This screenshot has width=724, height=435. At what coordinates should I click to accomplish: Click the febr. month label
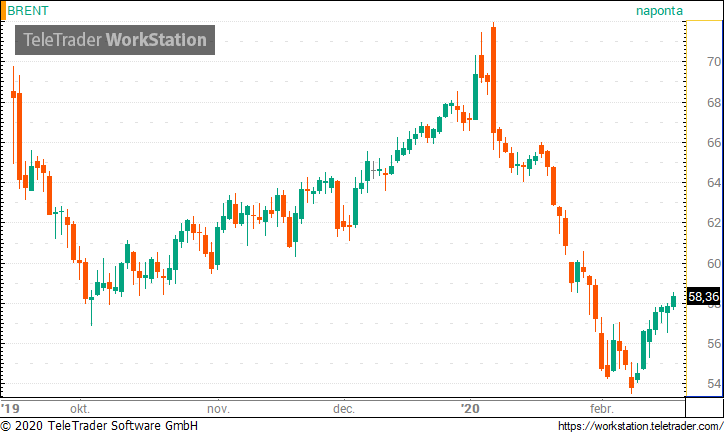click(x=602, y=409)
